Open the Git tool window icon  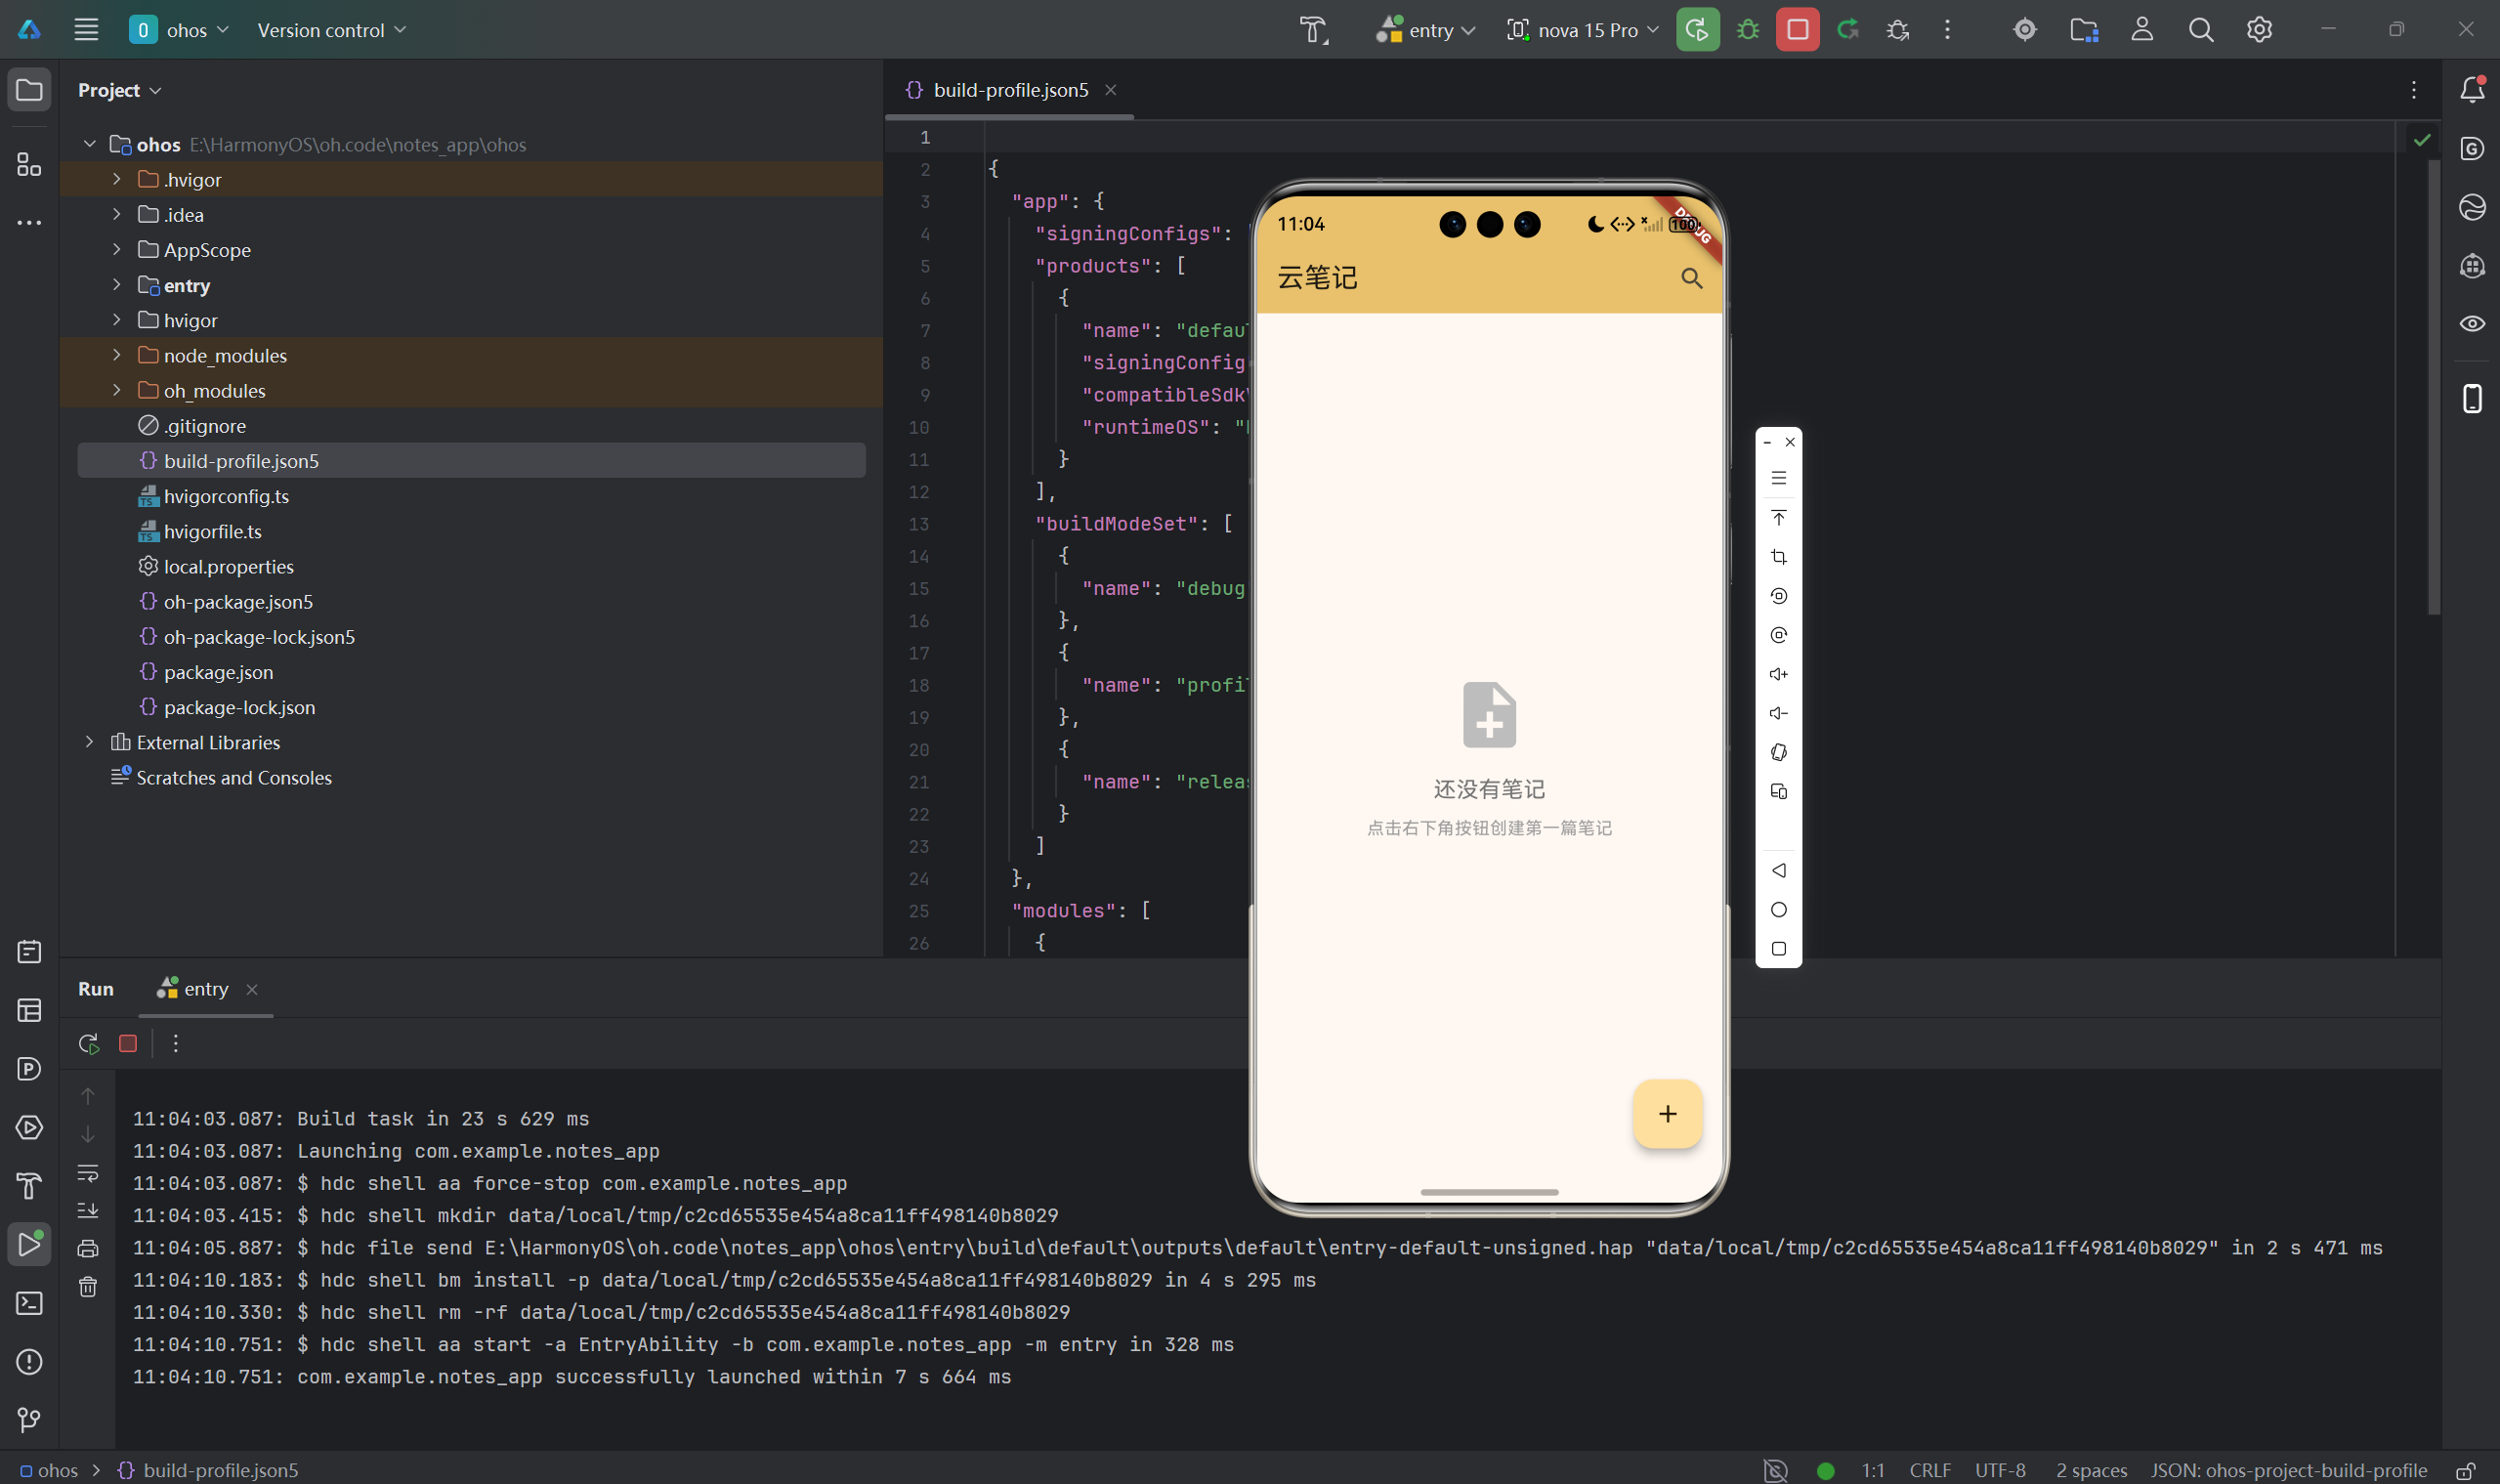(29, 1419)
